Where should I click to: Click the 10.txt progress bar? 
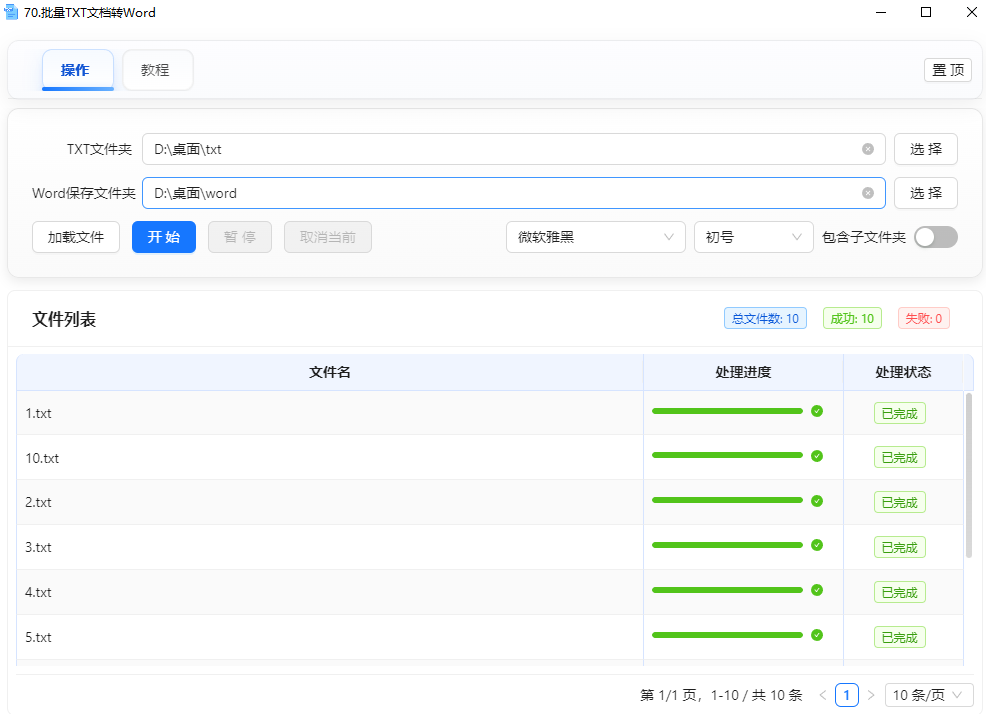727,456
